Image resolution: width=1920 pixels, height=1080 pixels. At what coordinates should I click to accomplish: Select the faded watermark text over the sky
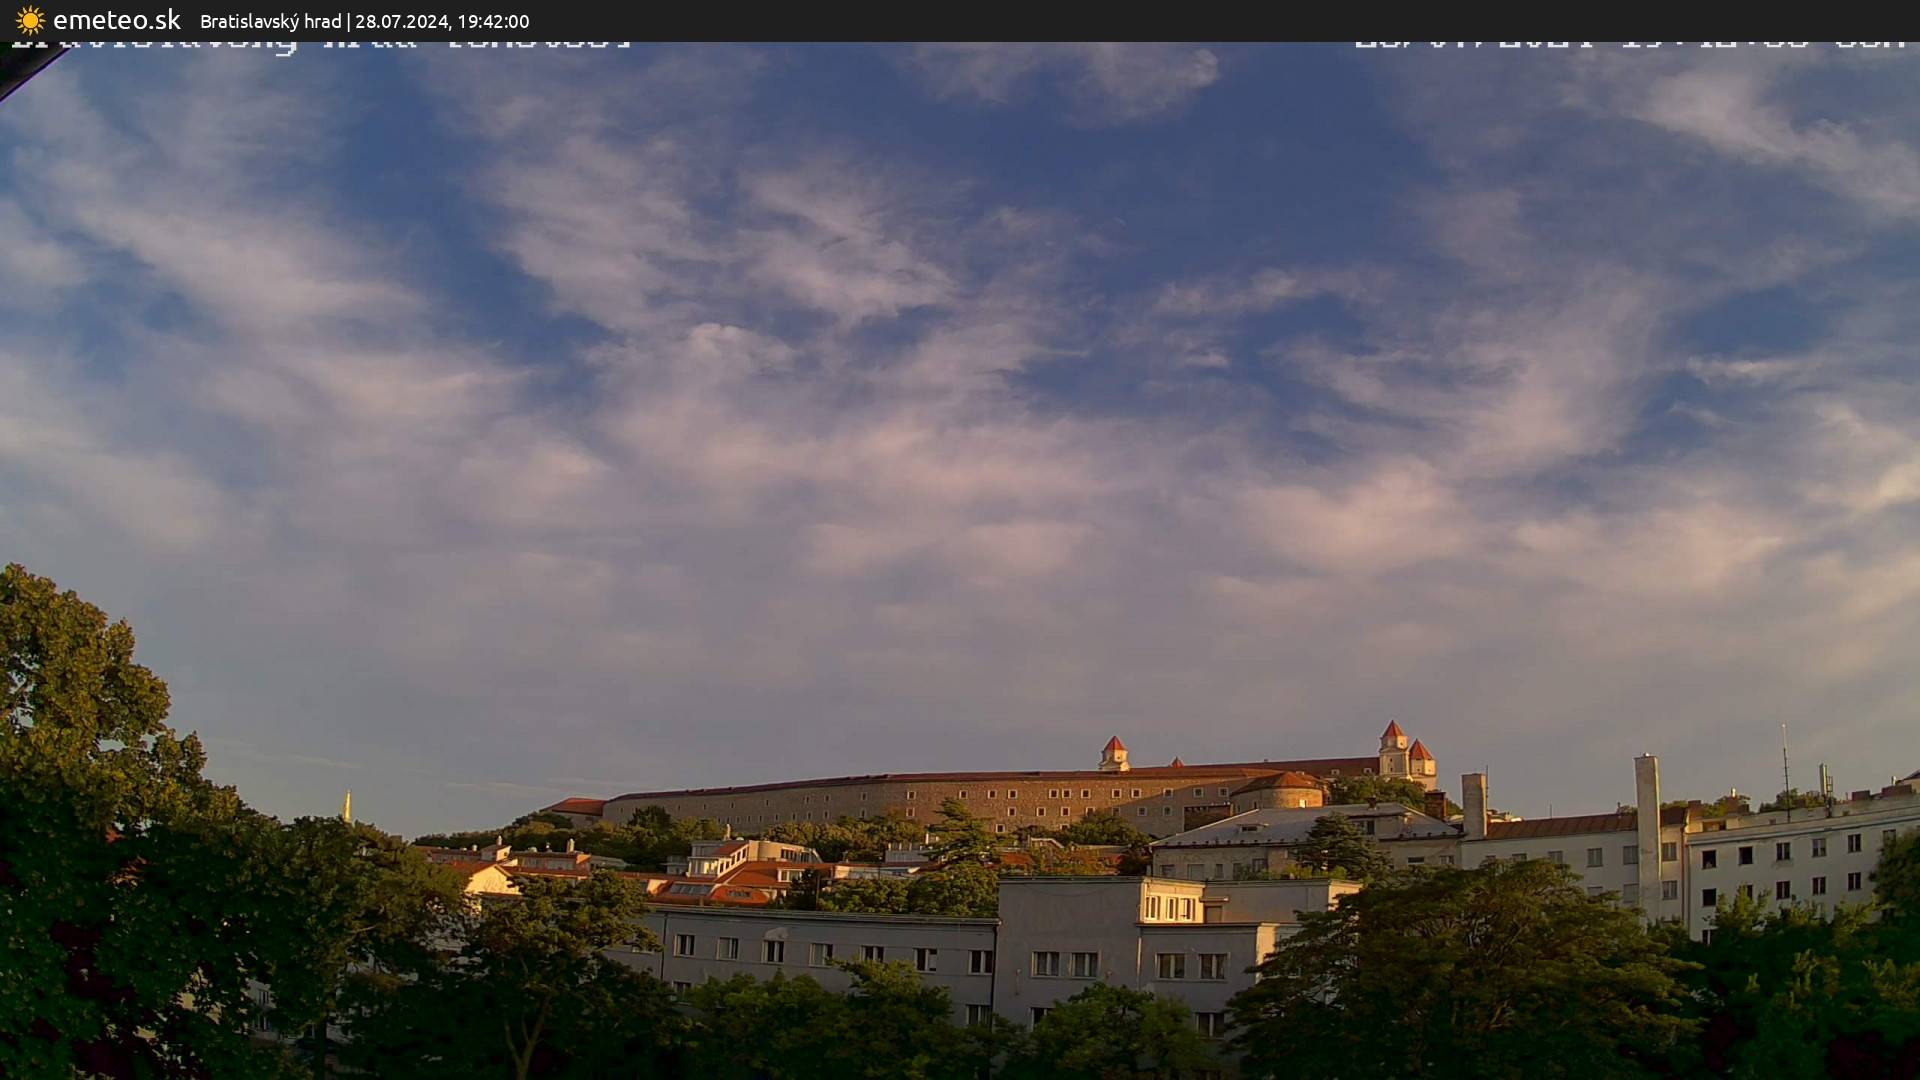pos(320,43)
